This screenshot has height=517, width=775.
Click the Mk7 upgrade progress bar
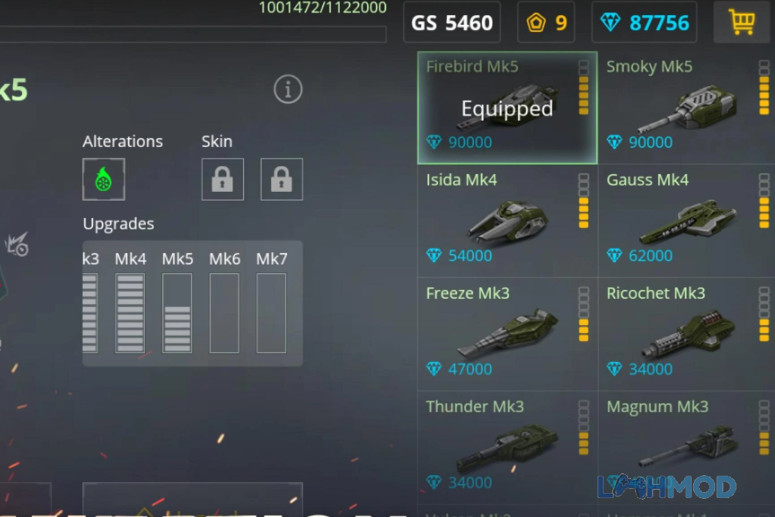[271, 313]
